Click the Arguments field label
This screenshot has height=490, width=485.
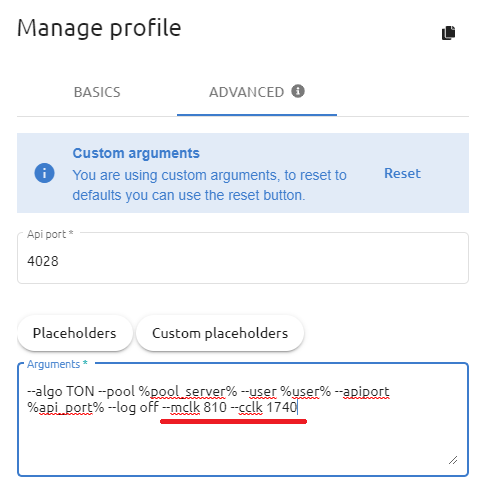coord(57,364)
